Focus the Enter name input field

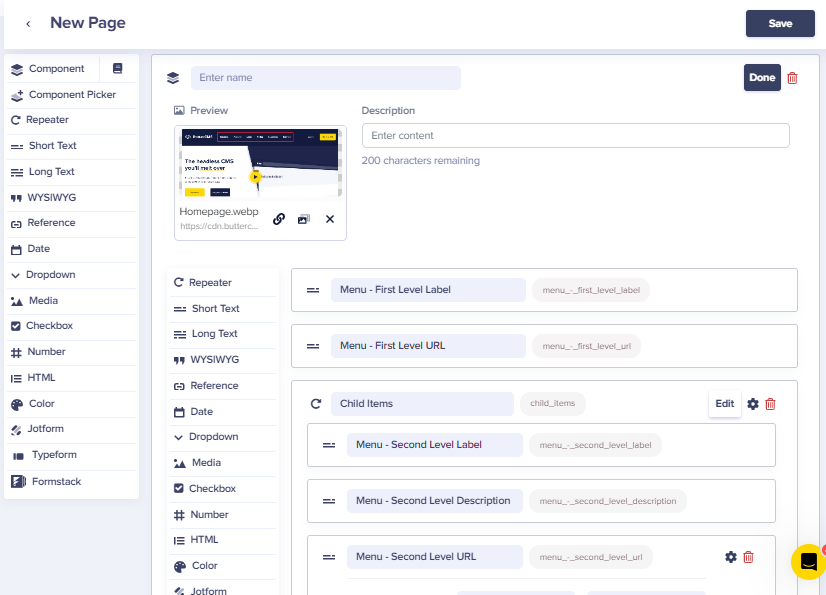(x=326, y=78)
